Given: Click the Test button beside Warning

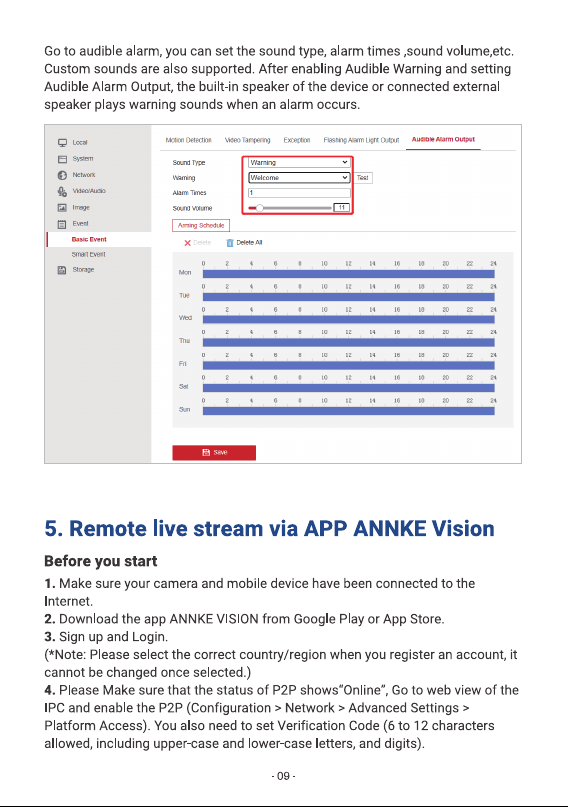Looking at the screenshot, I should (x=363, y=178).
